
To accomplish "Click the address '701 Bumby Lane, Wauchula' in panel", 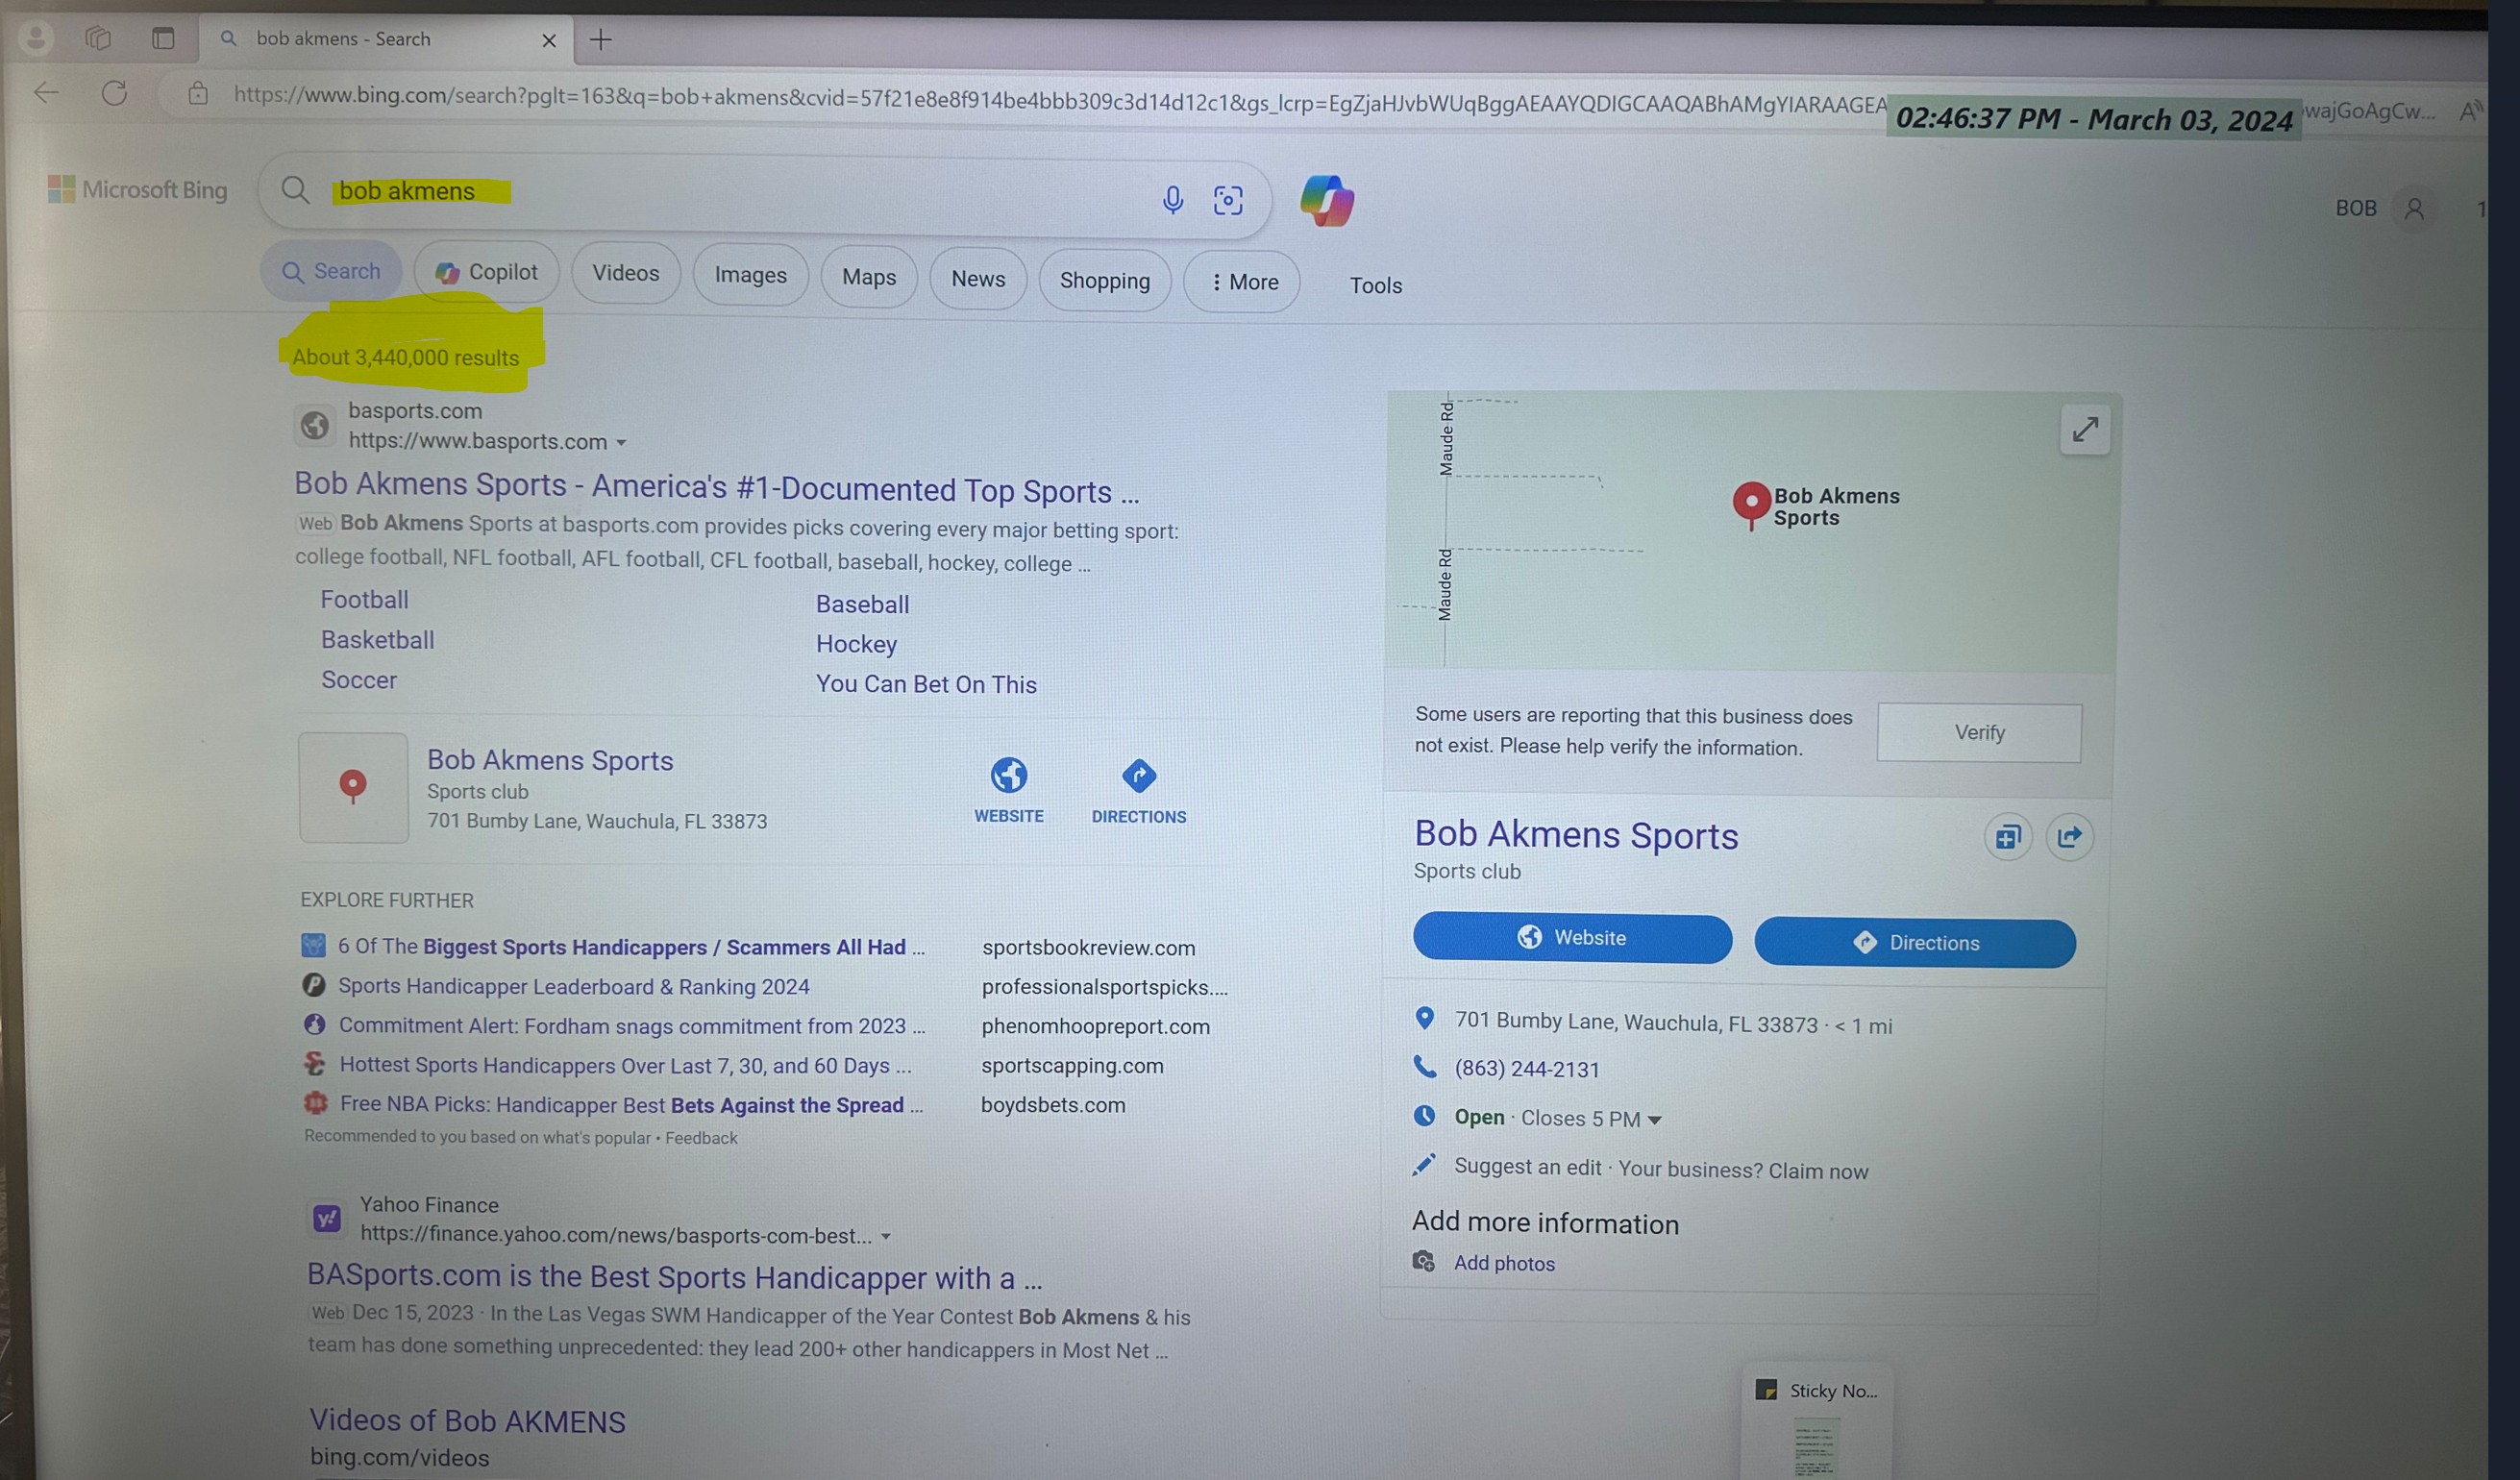I will [x=1636, y=1022].
